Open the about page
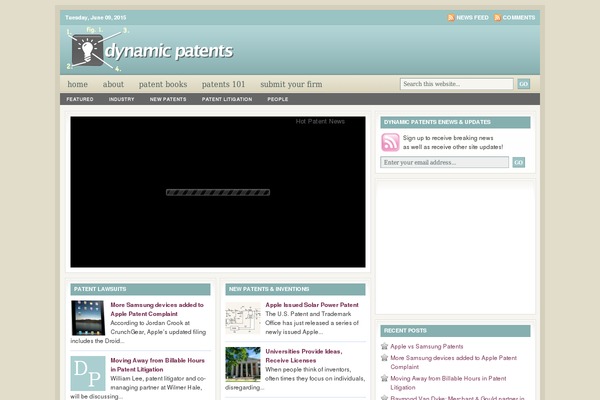Viewport: 600px width, 400px height. tap(113, 84)
